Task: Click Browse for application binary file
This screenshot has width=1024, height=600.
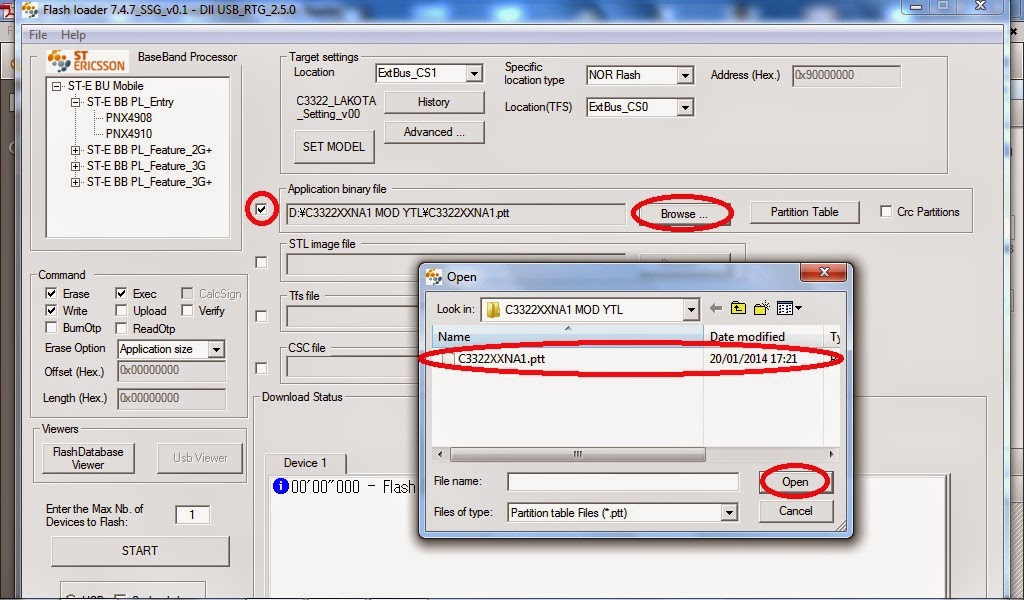Action: (x=683, y=213)
